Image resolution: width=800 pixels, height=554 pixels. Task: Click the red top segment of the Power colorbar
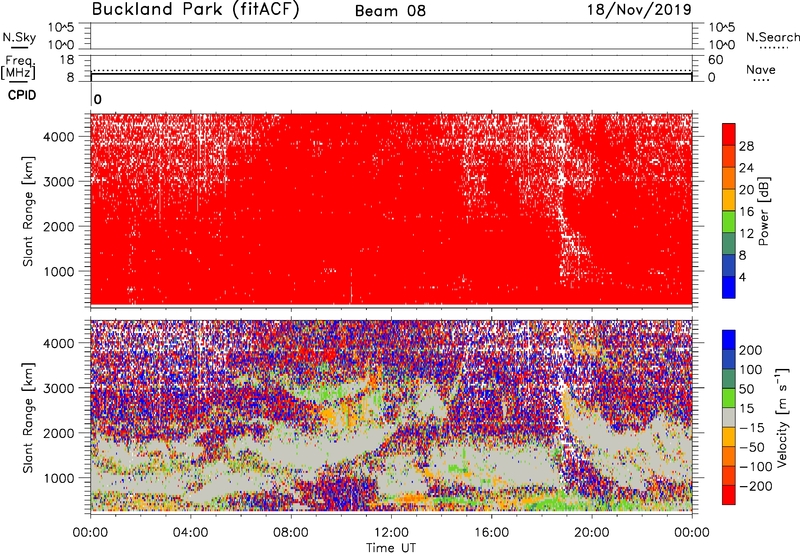[729, 134]
